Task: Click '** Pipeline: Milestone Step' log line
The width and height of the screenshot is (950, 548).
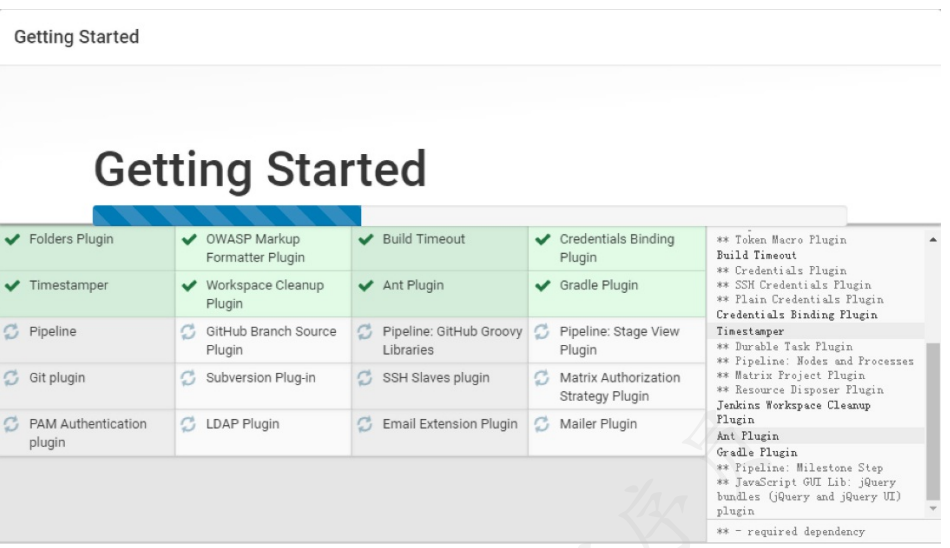Action: click(800, 468)
